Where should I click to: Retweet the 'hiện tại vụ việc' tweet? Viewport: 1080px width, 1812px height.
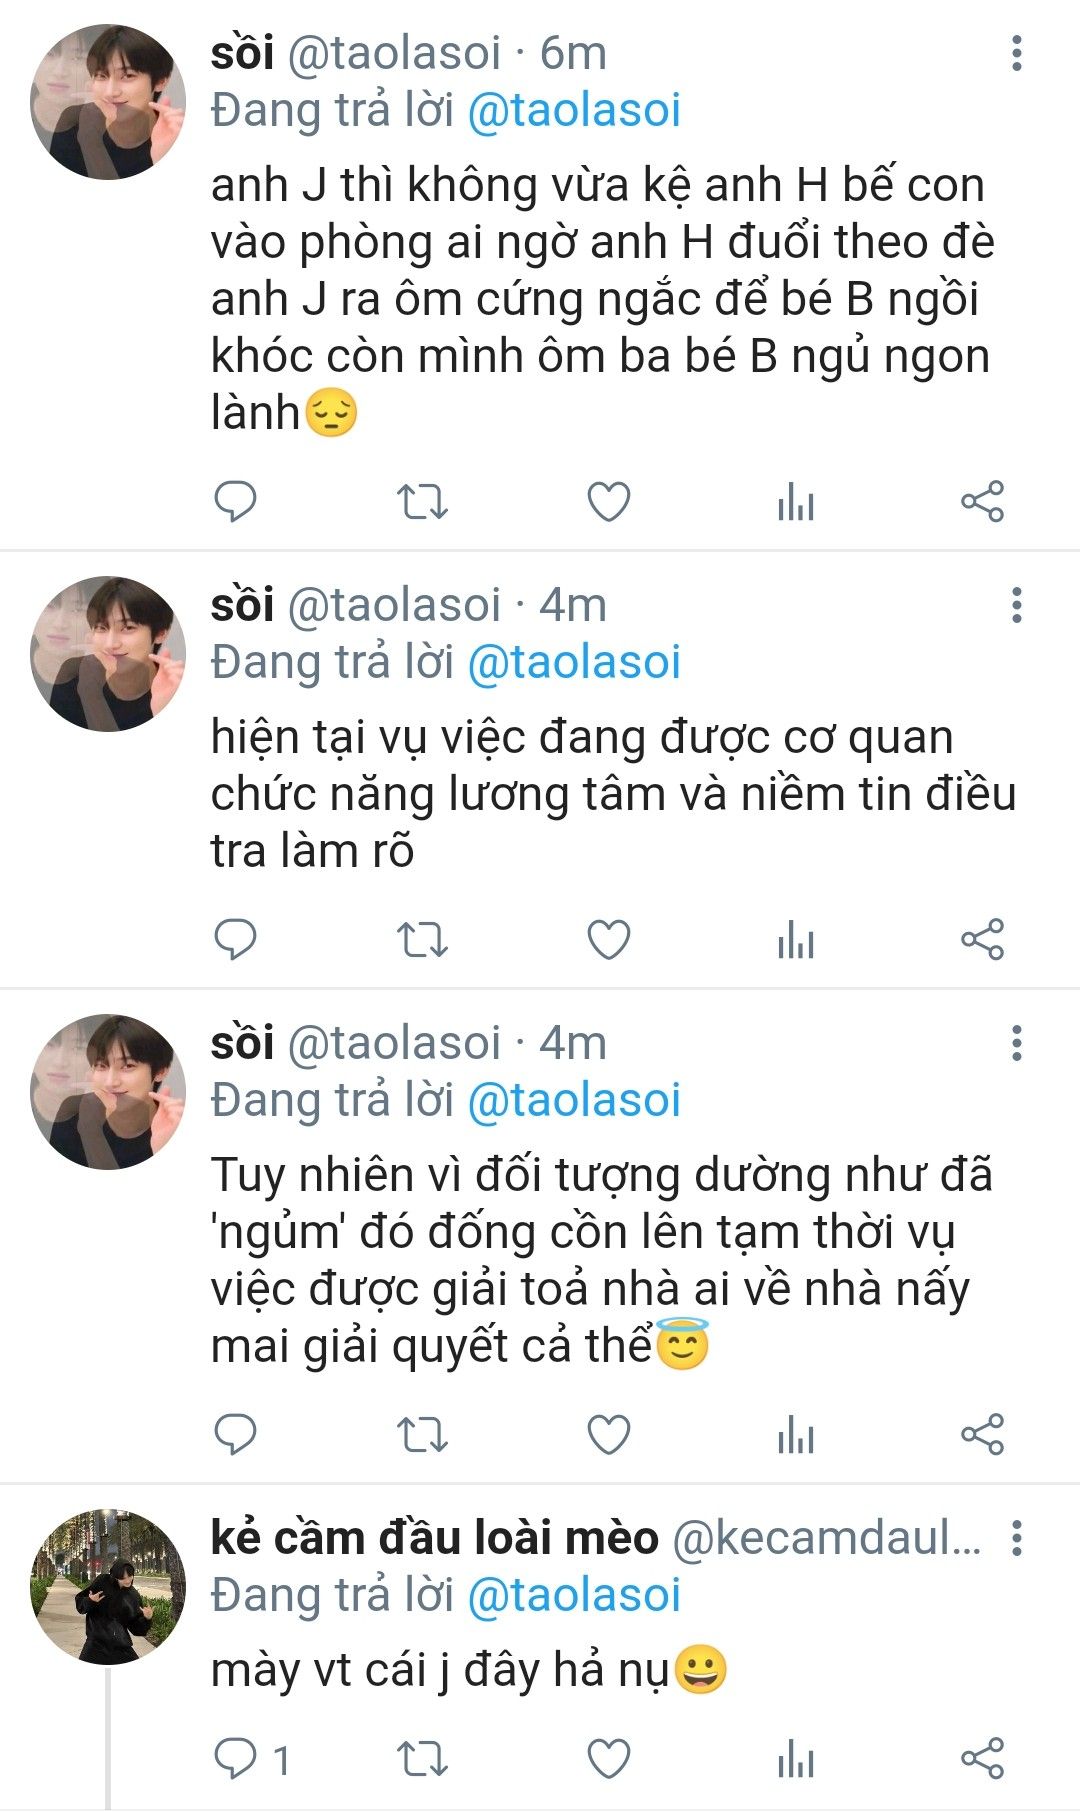[x=422, y=940]
